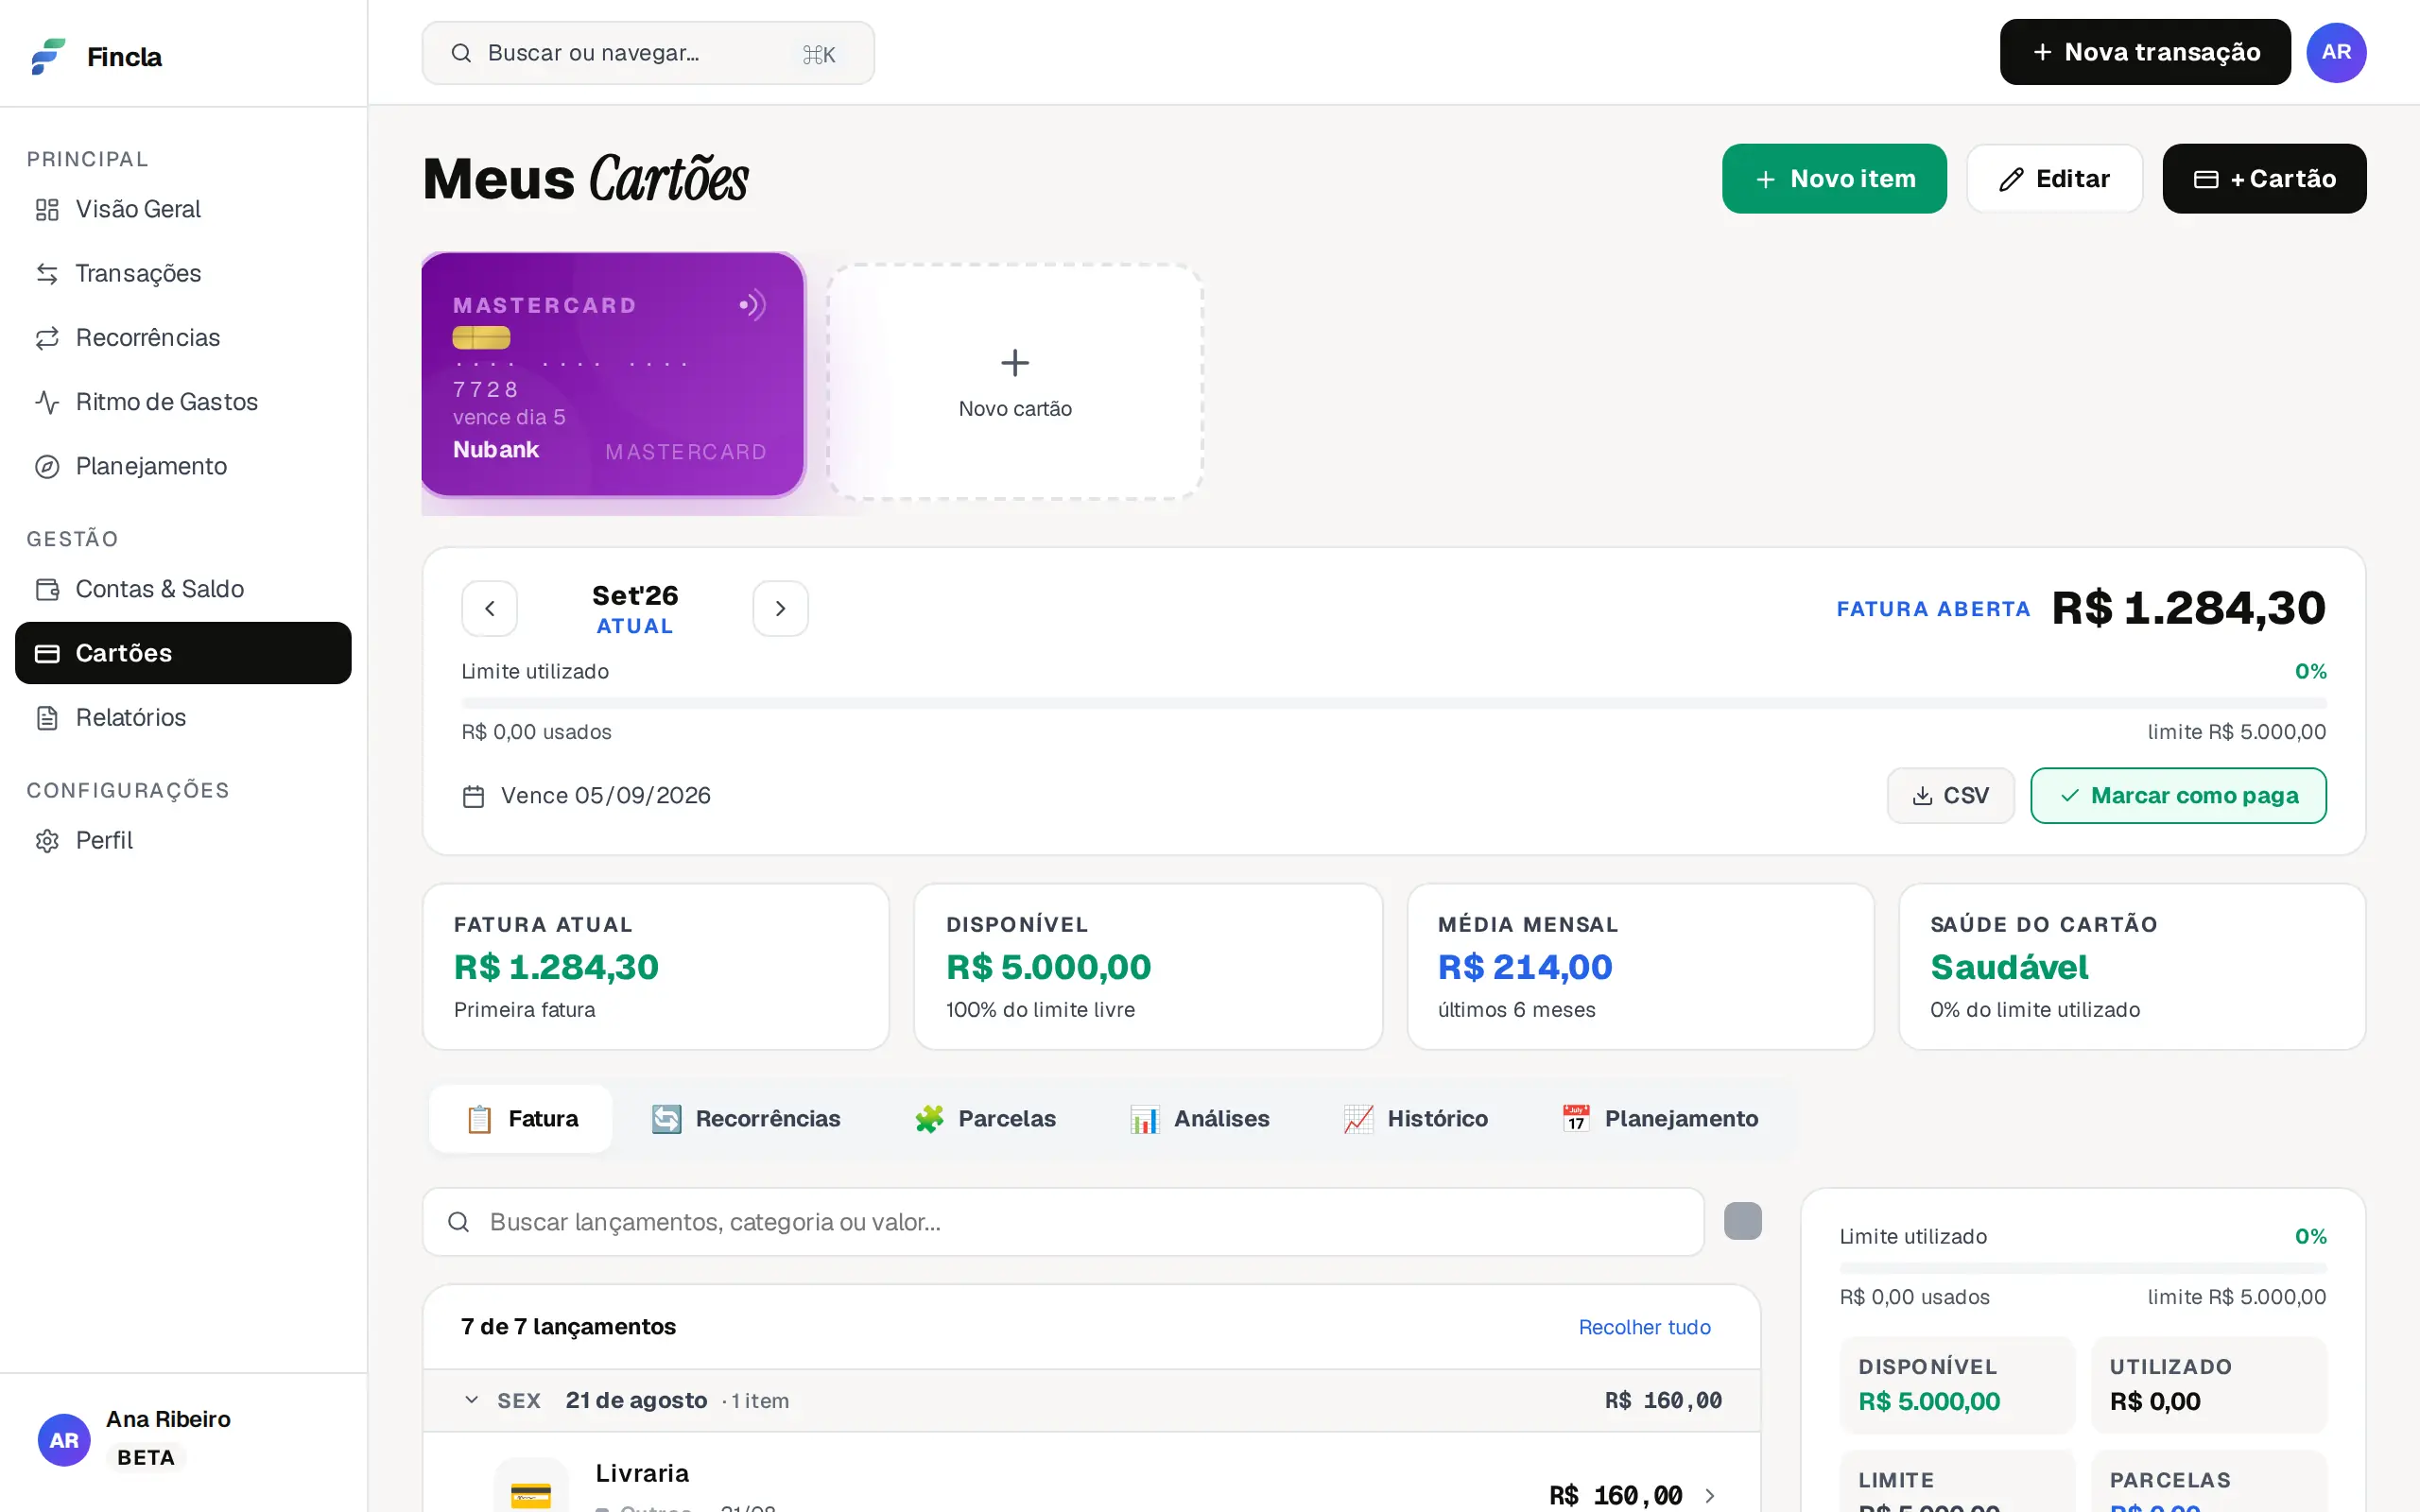This screenshot has width=2420, height=1512.
Task: Click Ana Ribeiro avatar in sidebar footer
Action: pos(64,1440)
